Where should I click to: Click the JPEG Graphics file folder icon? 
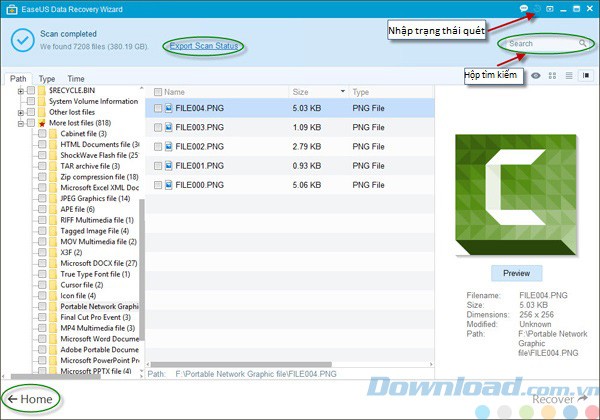coord(52,199)
